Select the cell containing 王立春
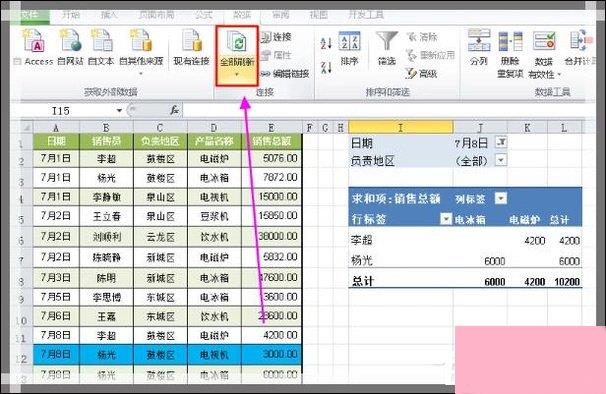The height and width of the screenshot is (394, 606). [x=106, y=216]
